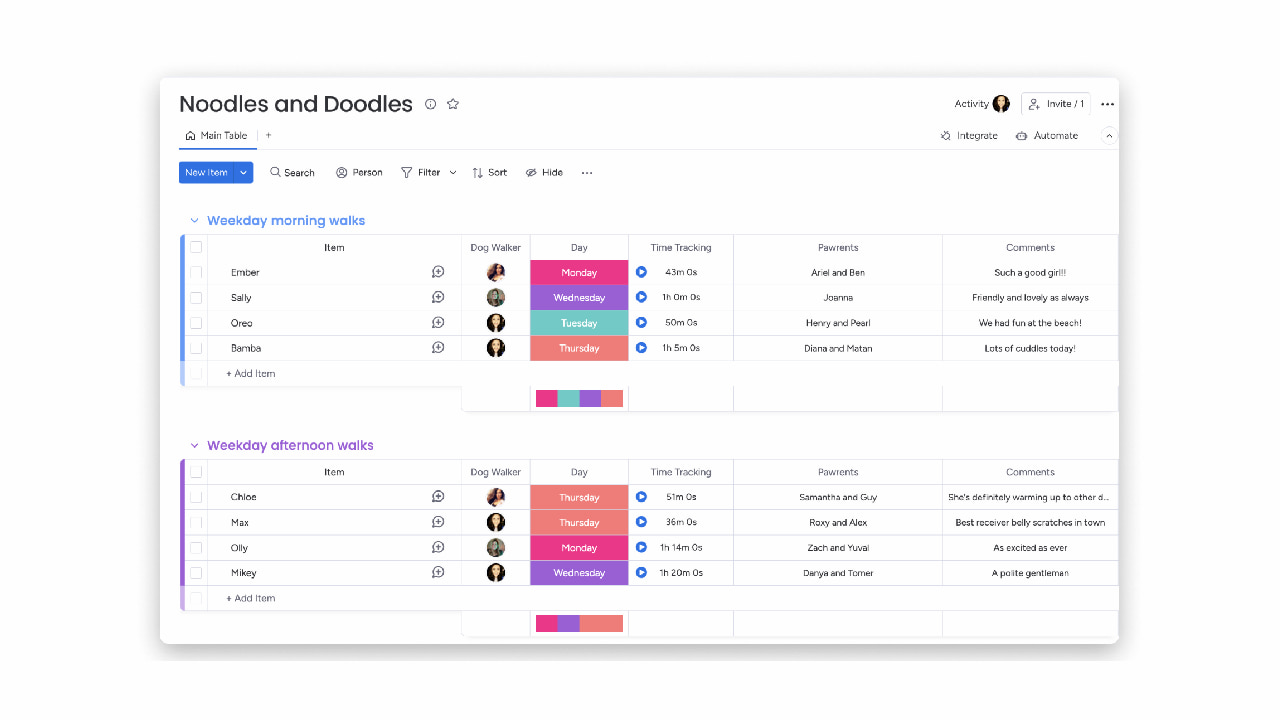Open the Search function in the toolbar
This screenshot has height=720, width=1280.
tap(292, 172)
